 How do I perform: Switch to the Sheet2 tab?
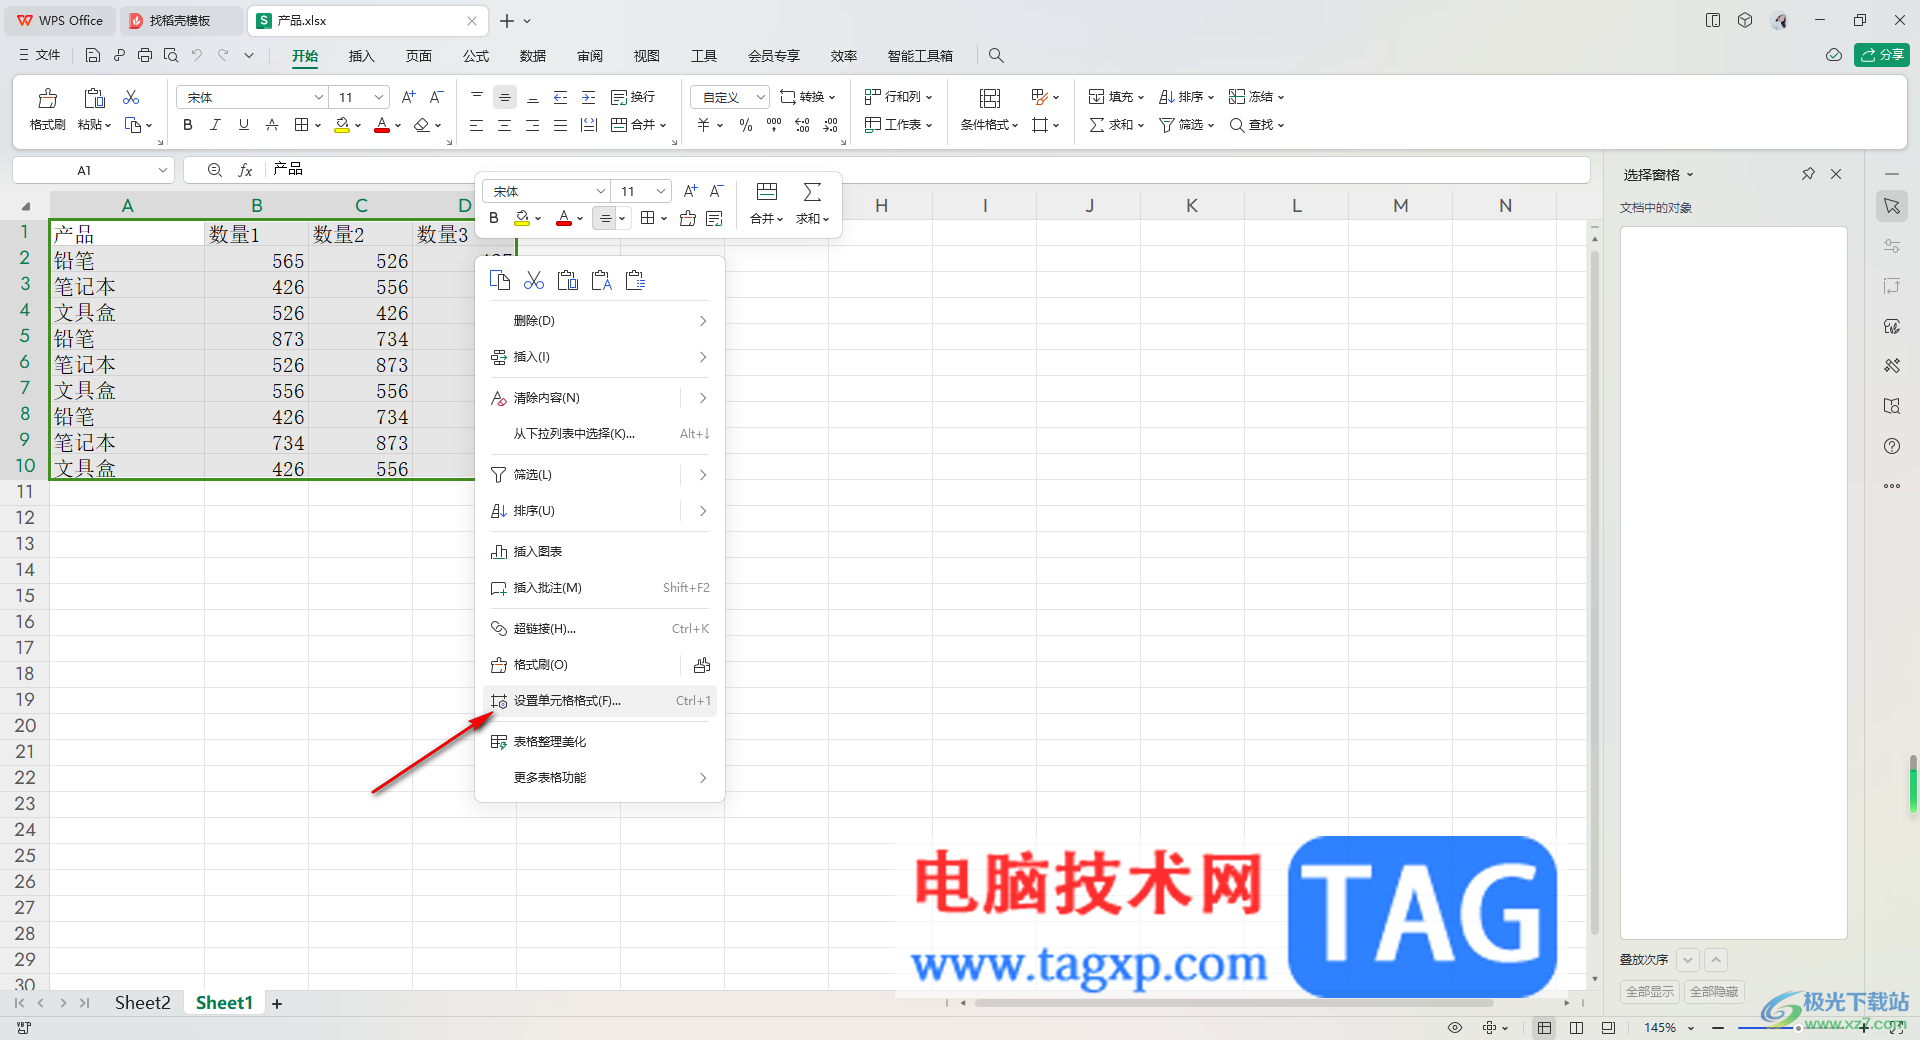[142, 1003]
